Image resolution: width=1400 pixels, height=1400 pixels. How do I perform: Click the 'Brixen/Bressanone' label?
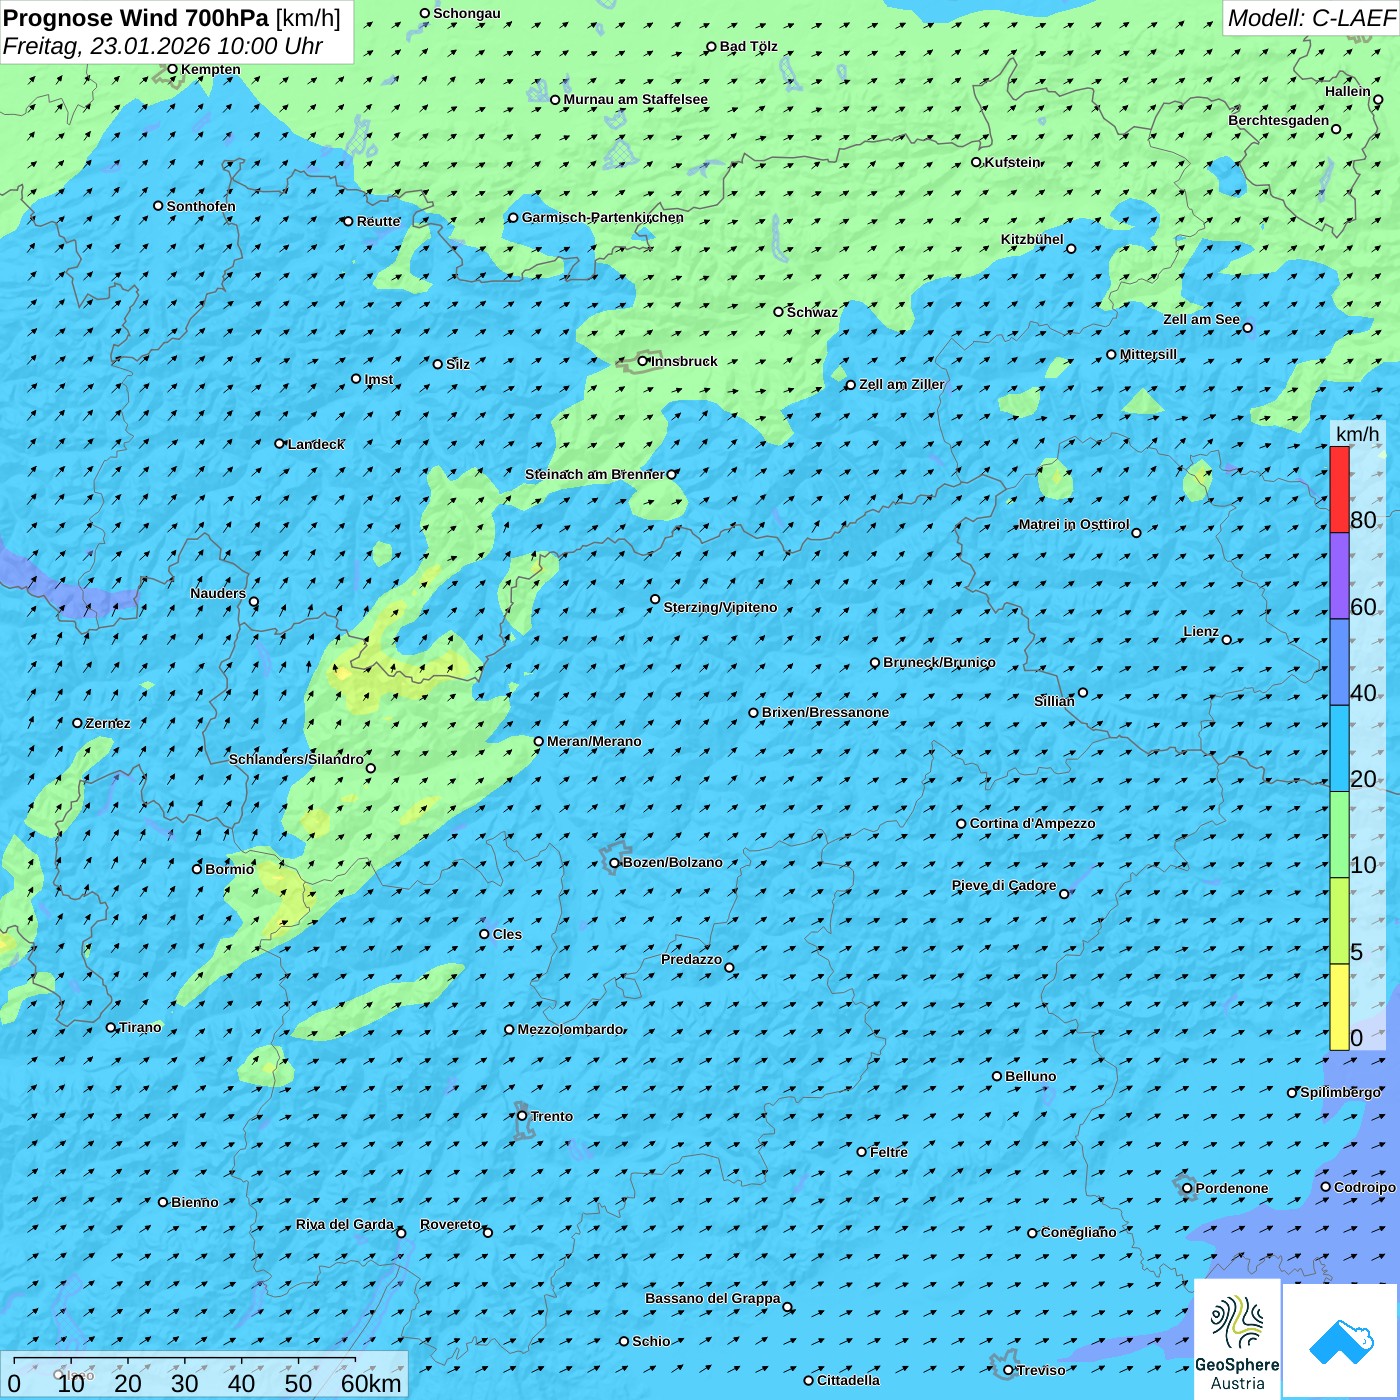point(825,712)
